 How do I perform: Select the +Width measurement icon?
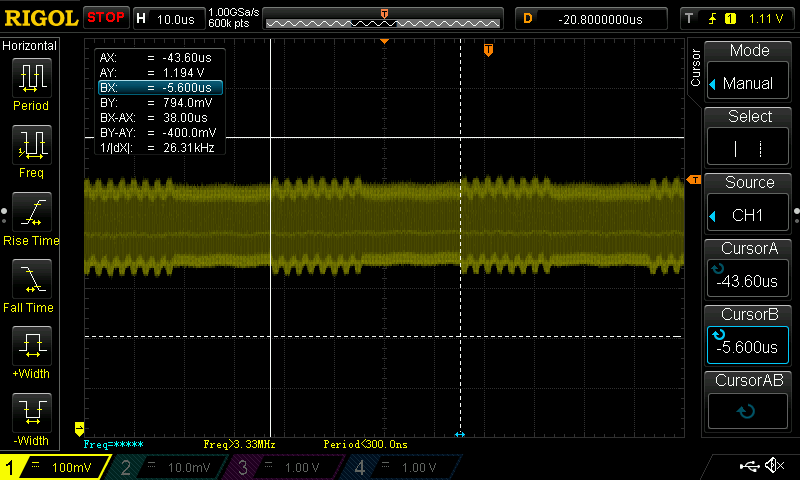point(32,345)
